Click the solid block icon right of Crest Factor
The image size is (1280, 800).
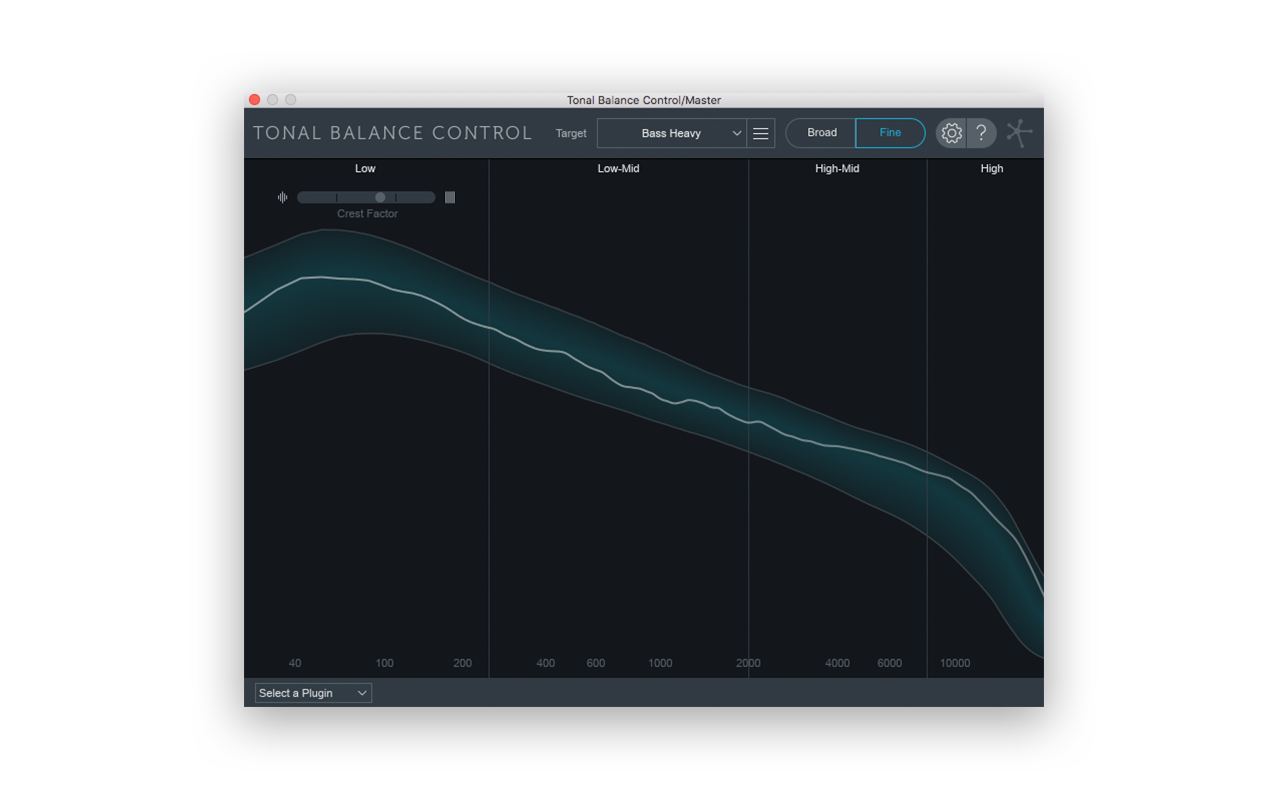coord(450,197)
